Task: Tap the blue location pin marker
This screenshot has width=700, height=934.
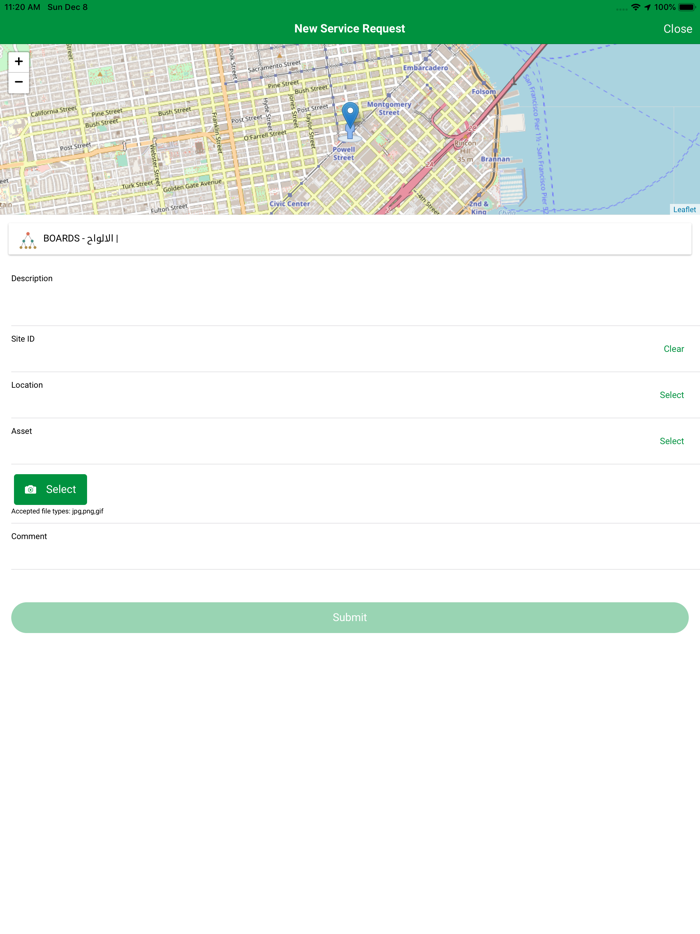Action: [x=350, y=118]
